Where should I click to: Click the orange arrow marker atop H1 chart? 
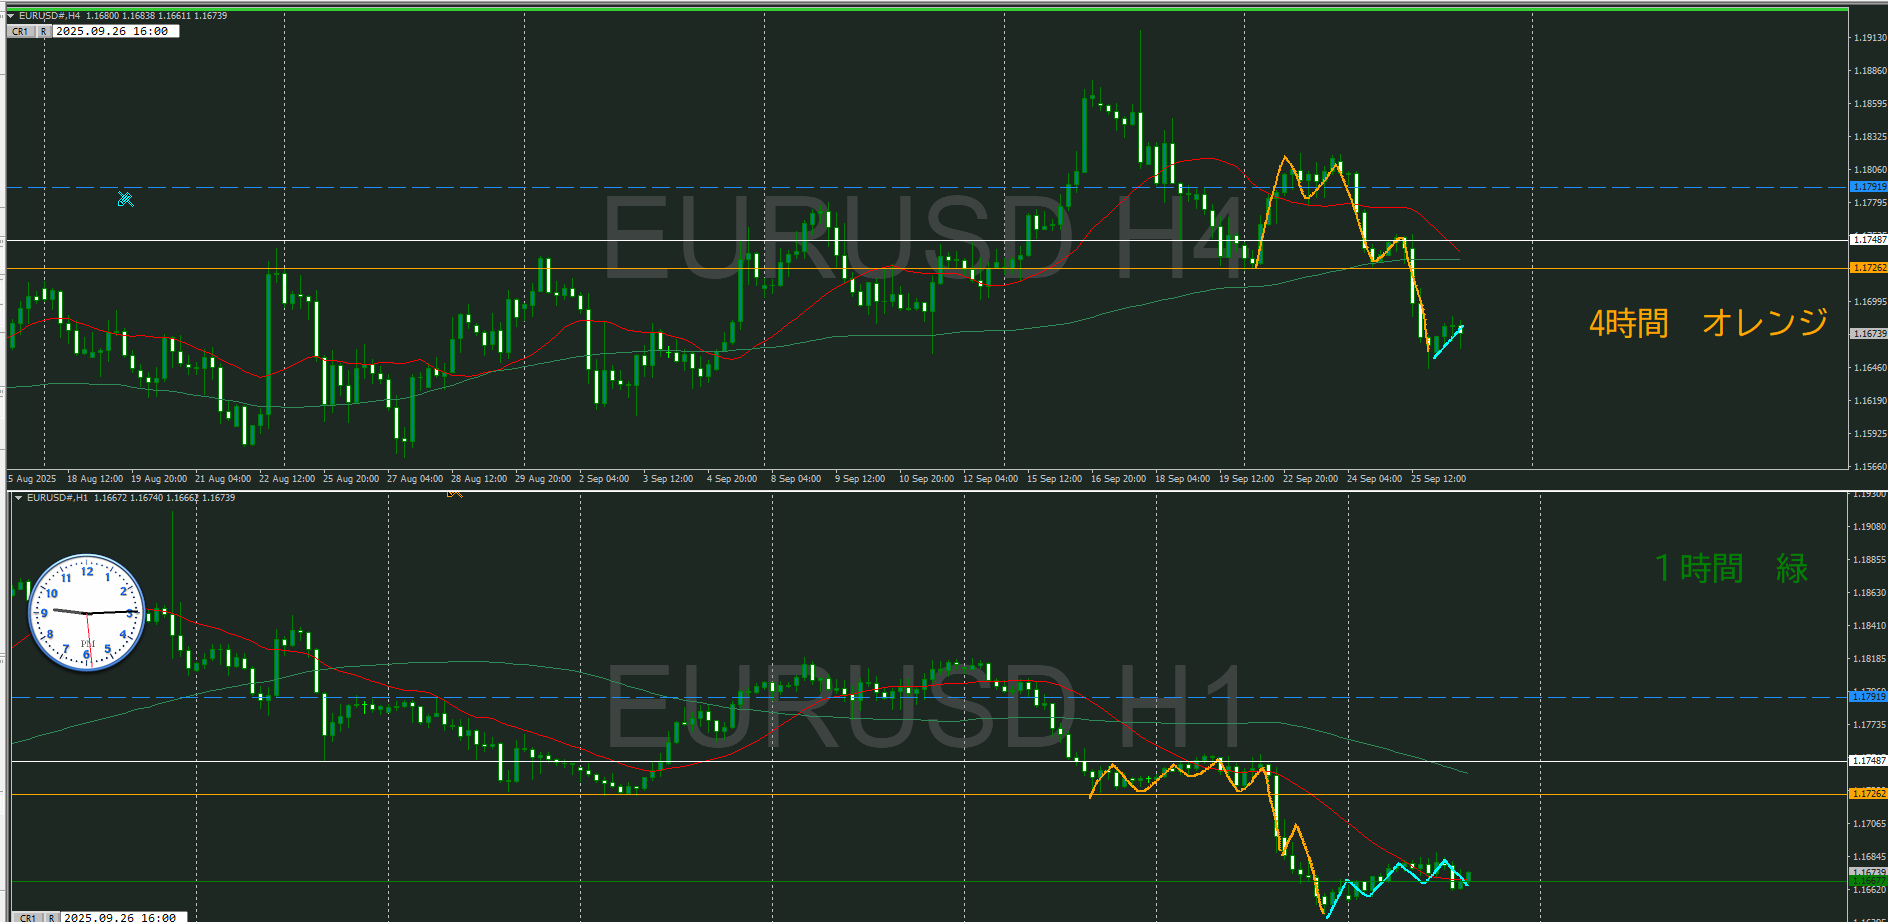pos(455,492)
